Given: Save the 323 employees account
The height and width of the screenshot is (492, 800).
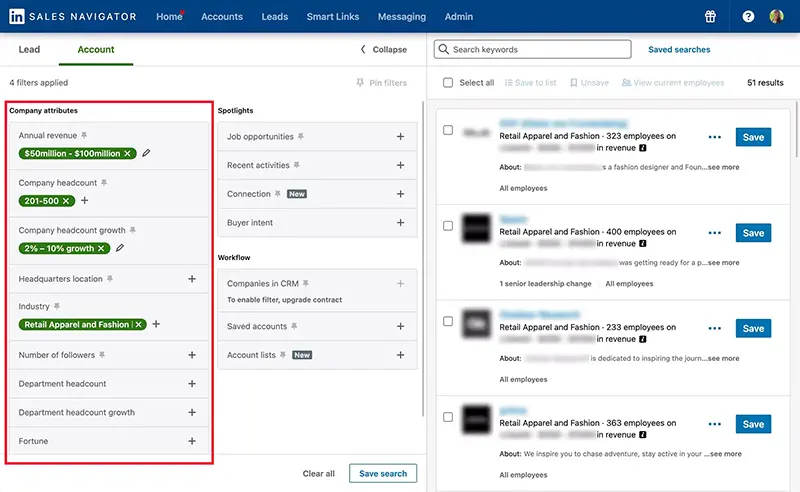Looking at the screenshot, I should coord(753,137).
